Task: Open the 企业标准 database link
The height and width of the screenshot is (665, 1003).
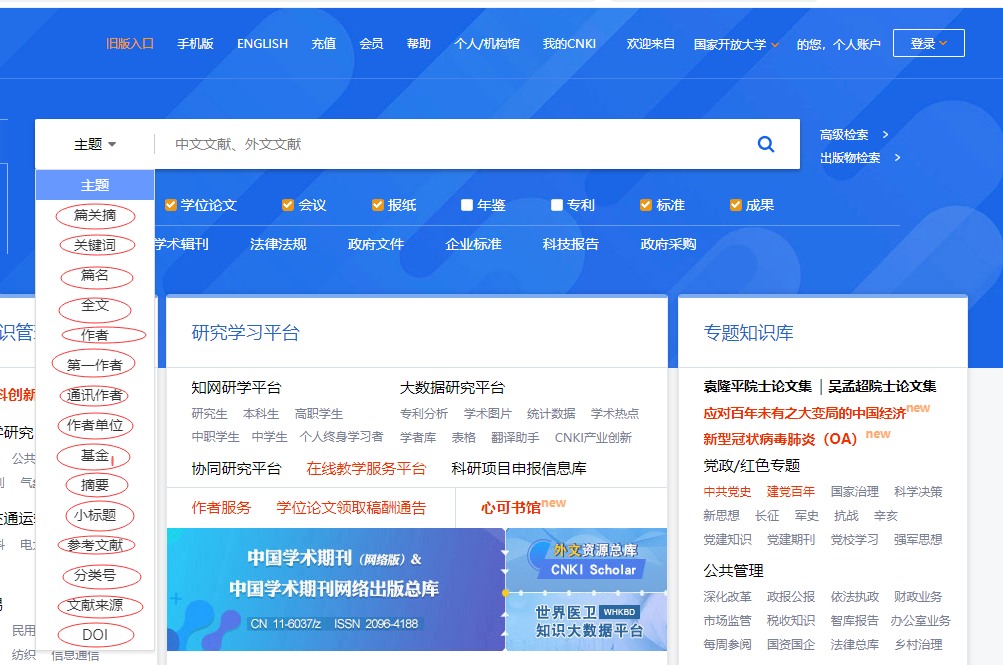Action: [x=473, y=244]
